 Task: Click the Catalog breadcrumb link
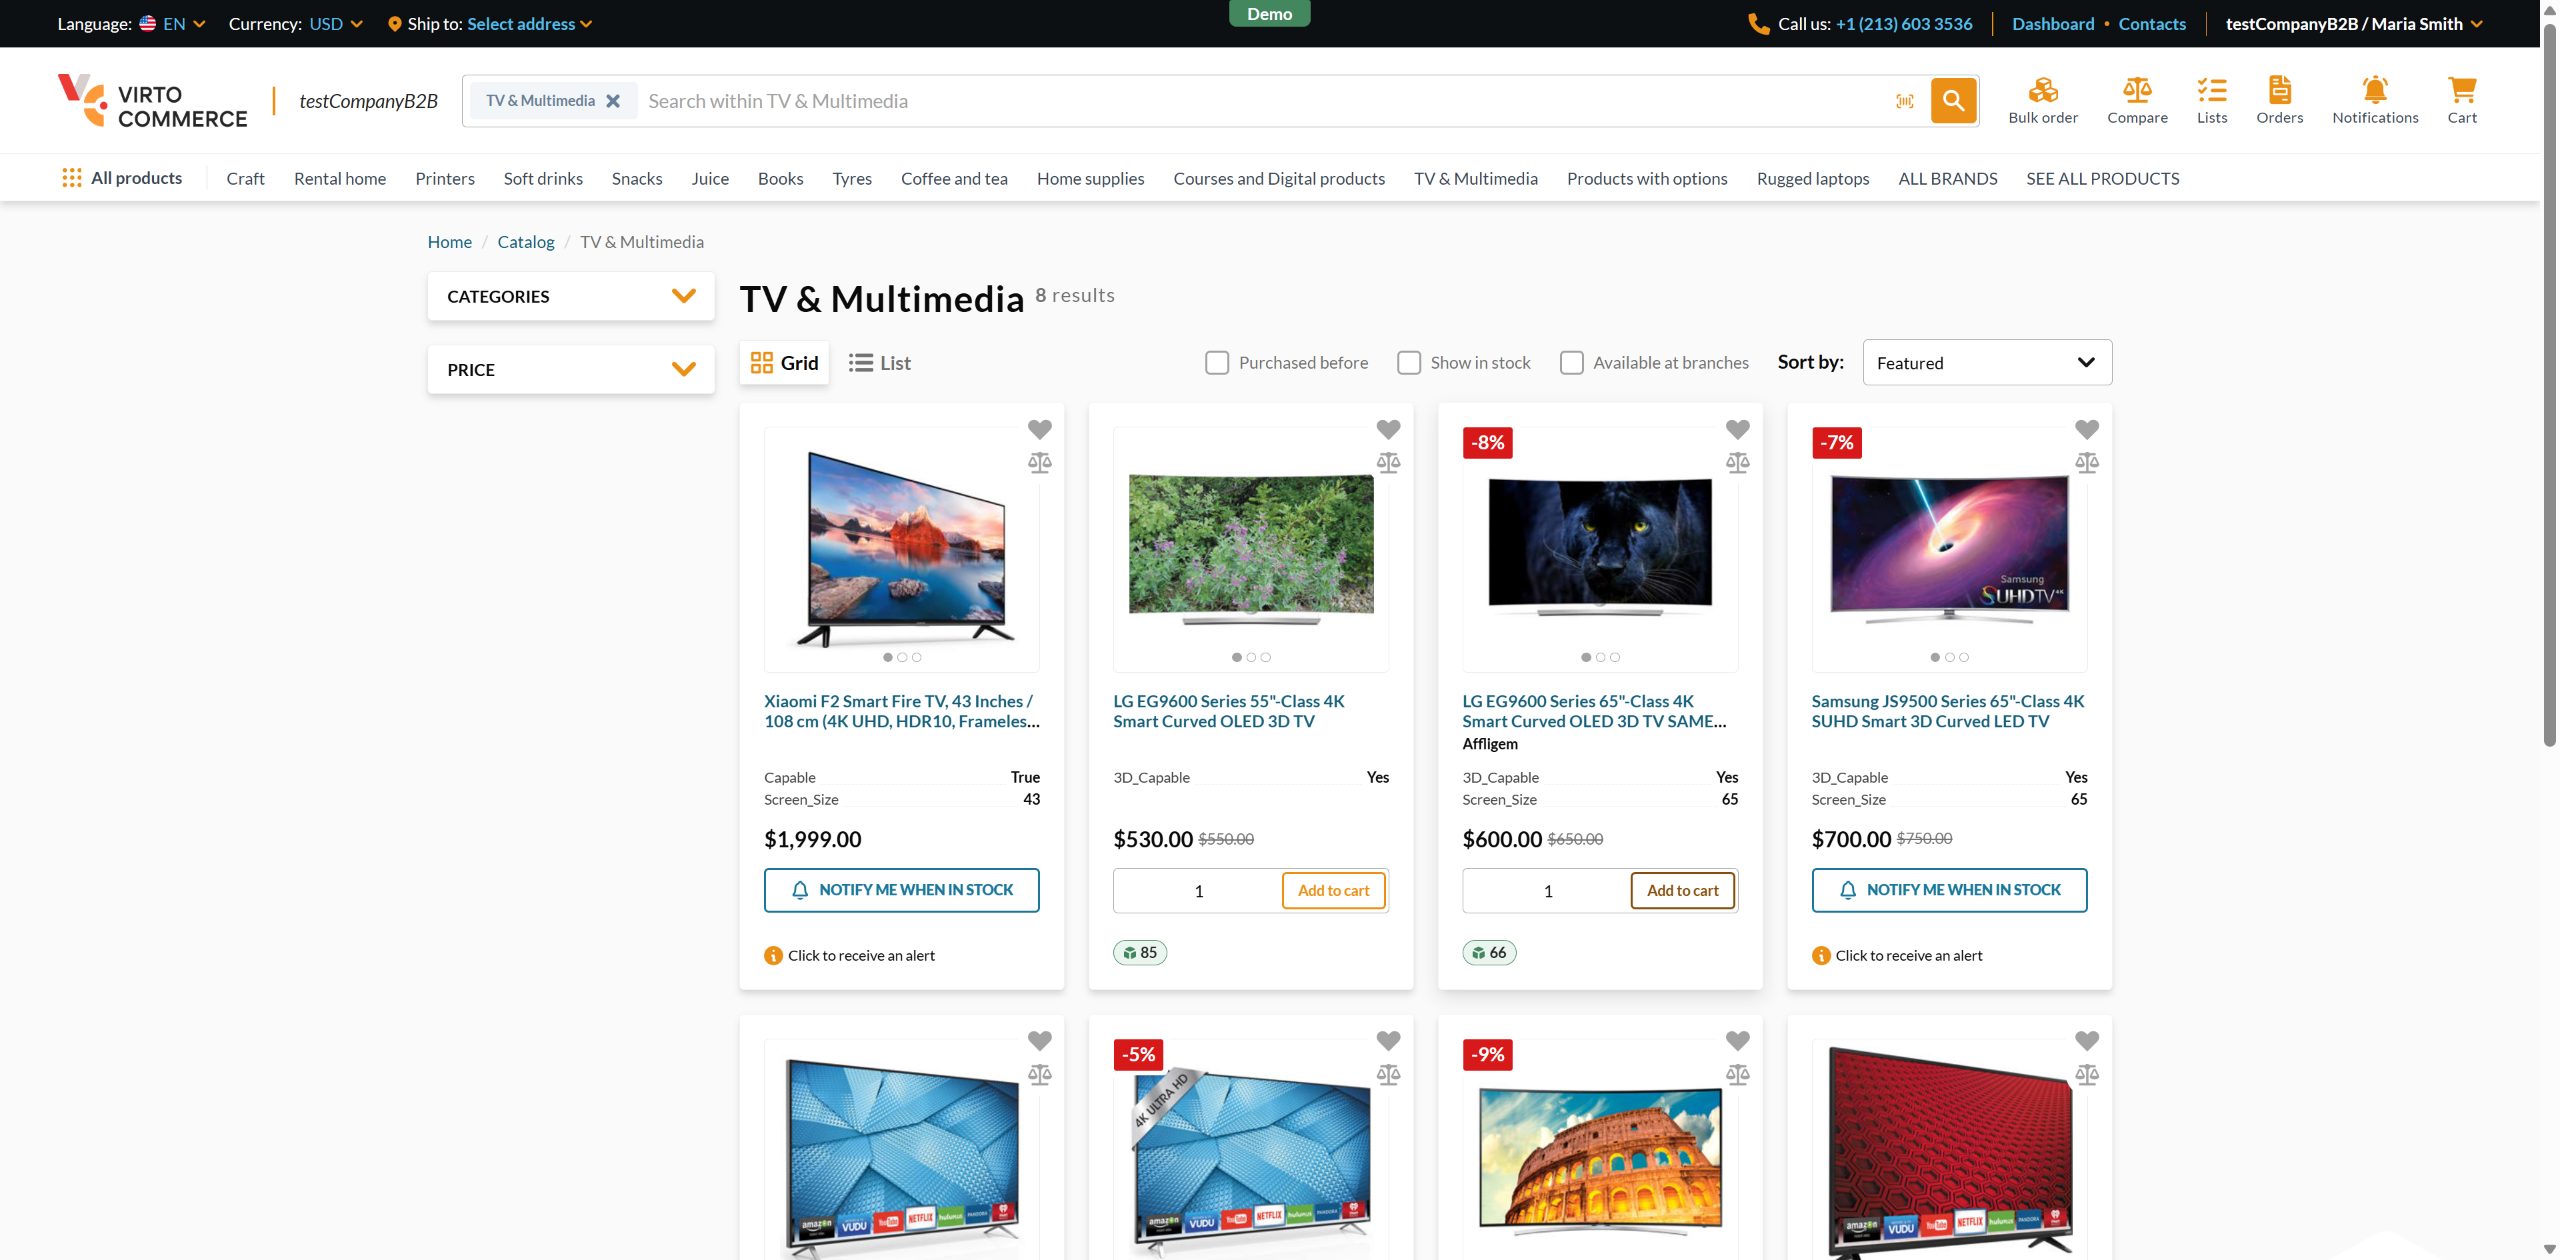click(525, 242)
